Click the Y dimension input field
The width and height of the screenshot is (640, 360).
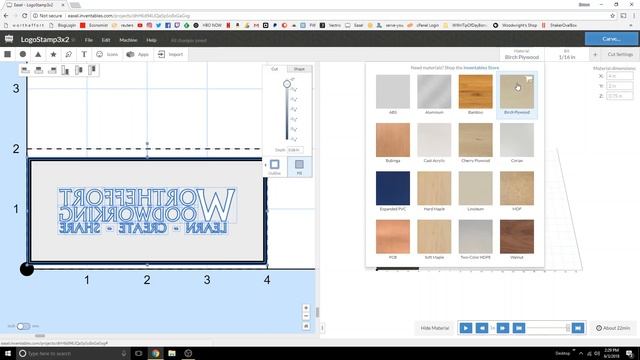click(620, 86)
